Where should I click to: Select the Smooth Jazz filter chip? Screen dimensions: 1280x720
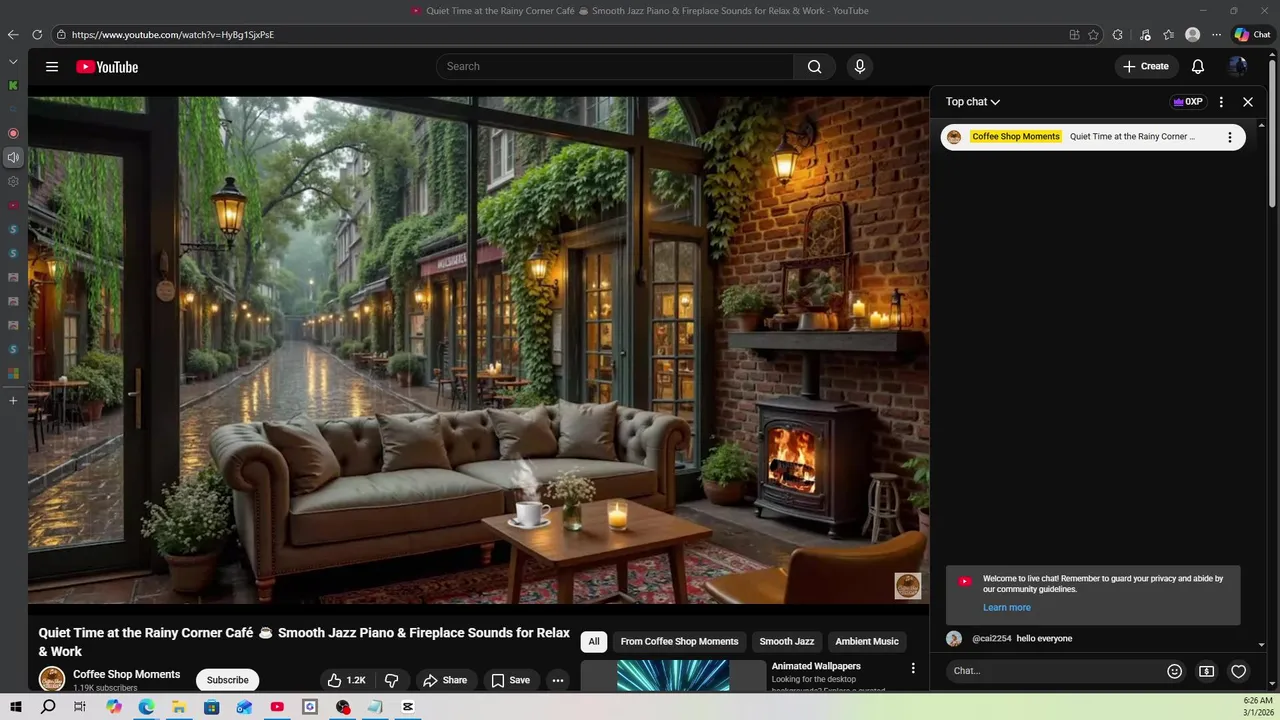786,642
